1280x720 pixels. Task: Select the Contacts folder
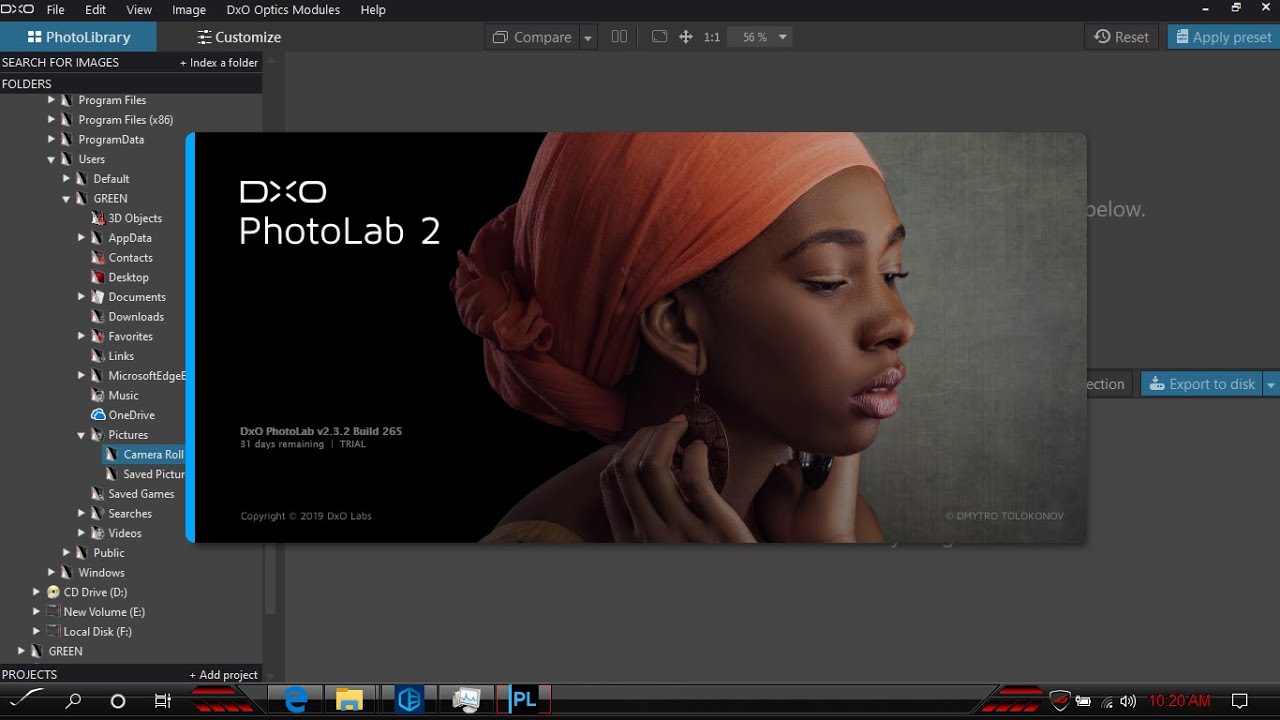130,258
